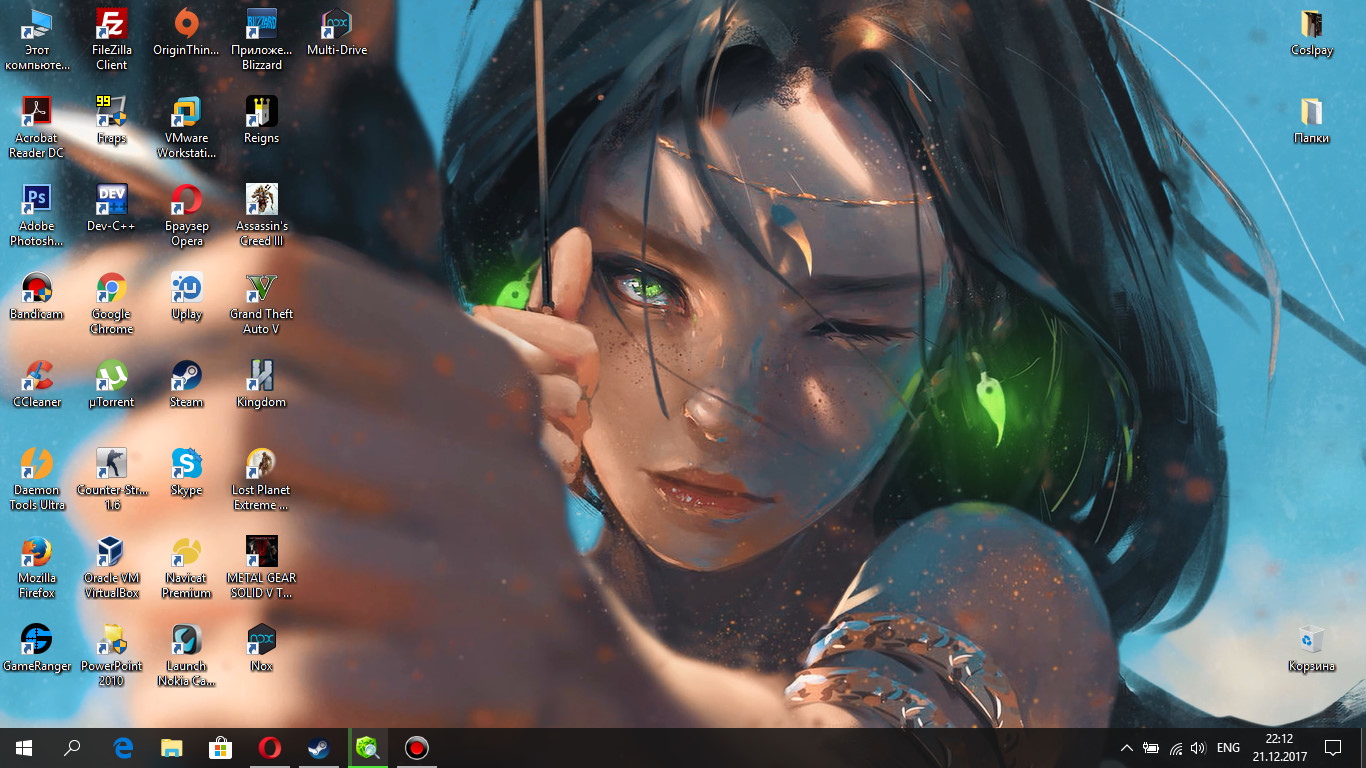Select the µTorrent shortcut
The width and height of the screenshot is (1366, 768).
click(112, 385)
